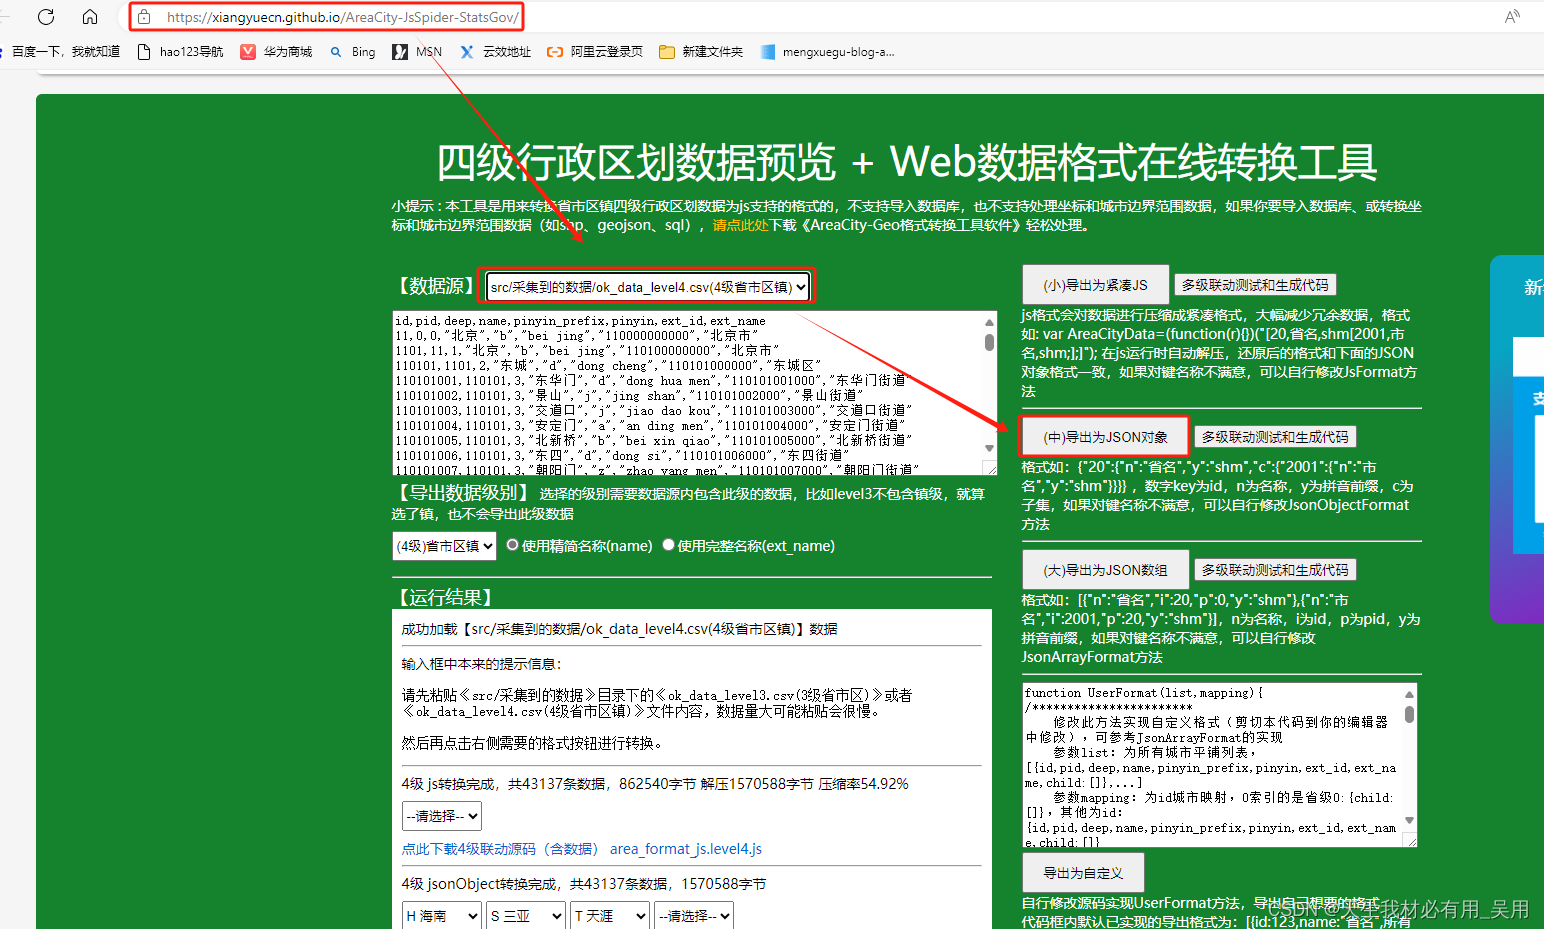The image size is (1544, 929).
Task: Open the MSN bookmark icon
Action: pos(400,52)
